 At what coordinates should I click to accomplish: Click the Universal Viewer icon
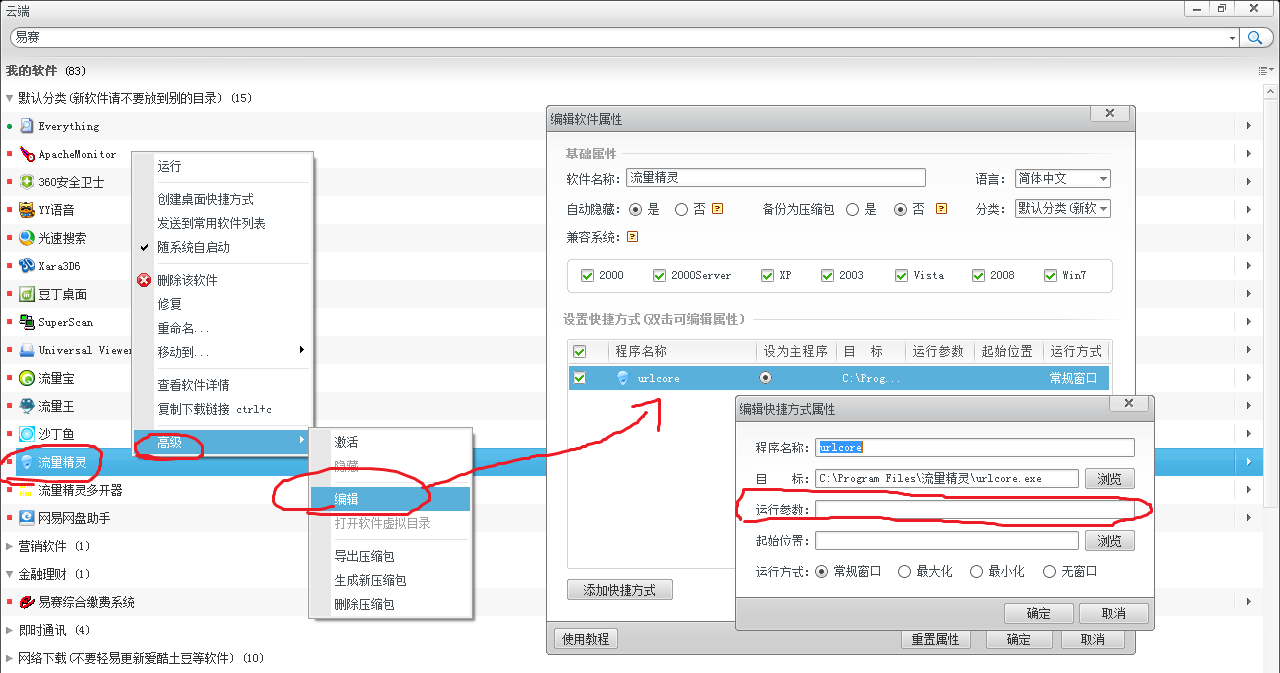click(27, 350)
